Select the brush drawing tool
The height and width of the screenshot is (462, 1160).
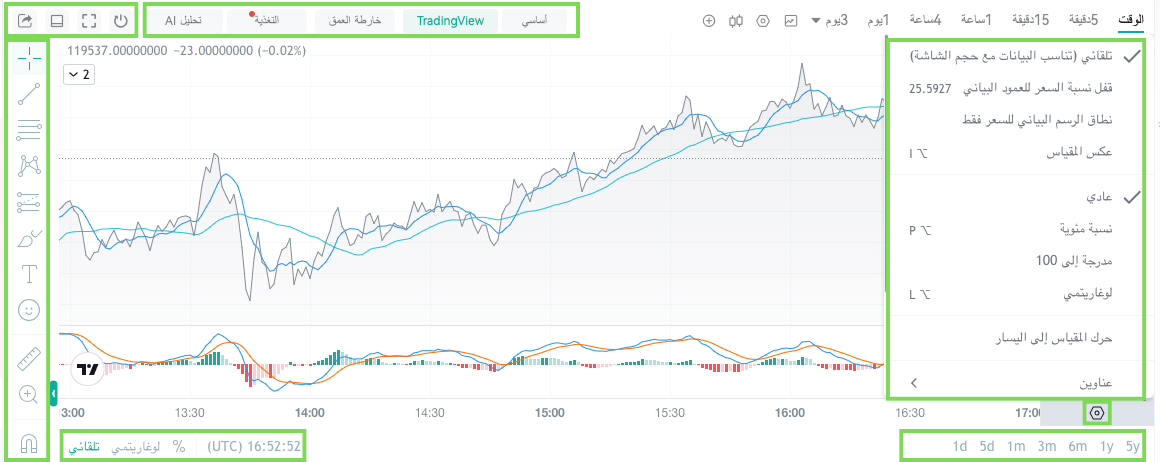[28, 238]
